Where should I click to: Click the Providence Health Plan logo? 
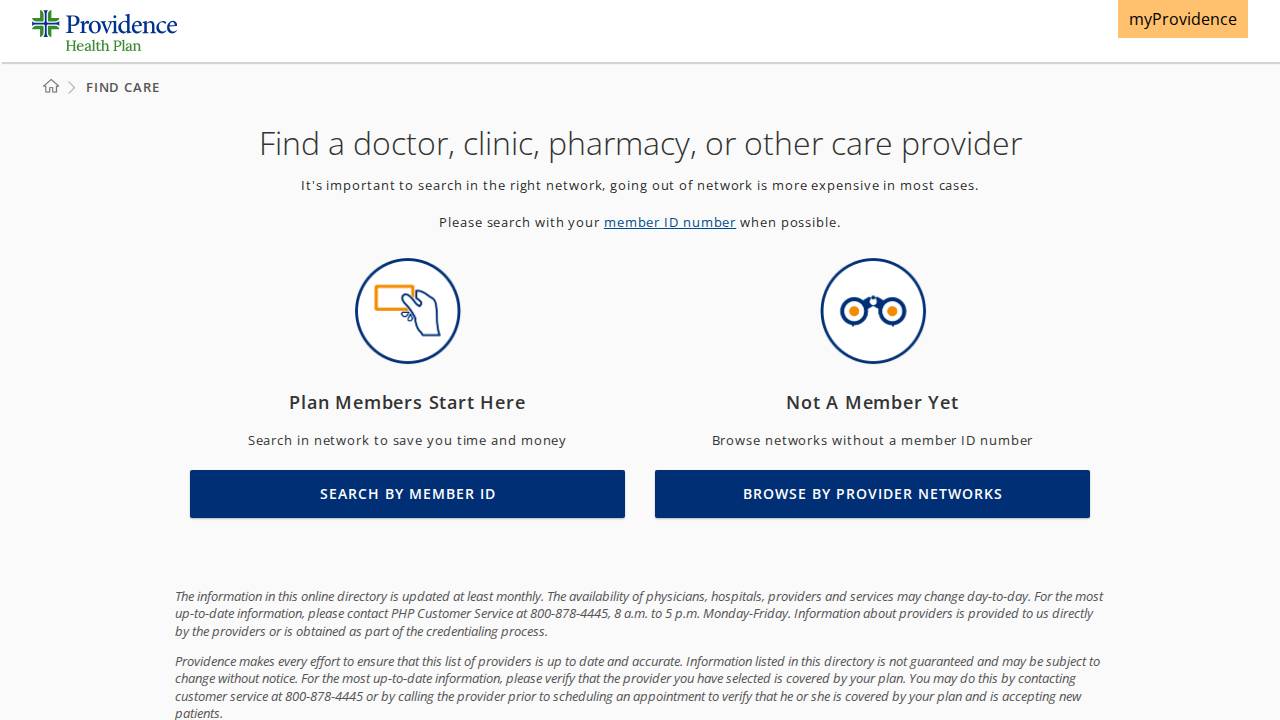coord(104,31)
